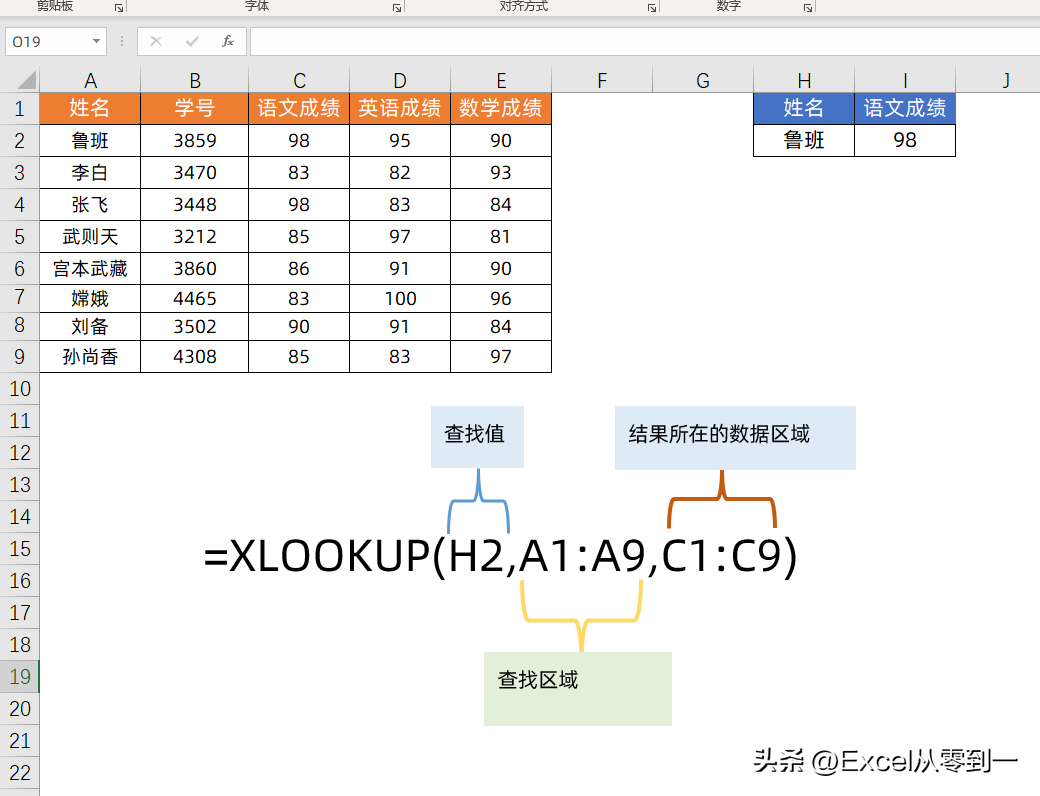The image size is (1040, 796).
Task: Click the cancel entry X icon
Action: point(156,41)
